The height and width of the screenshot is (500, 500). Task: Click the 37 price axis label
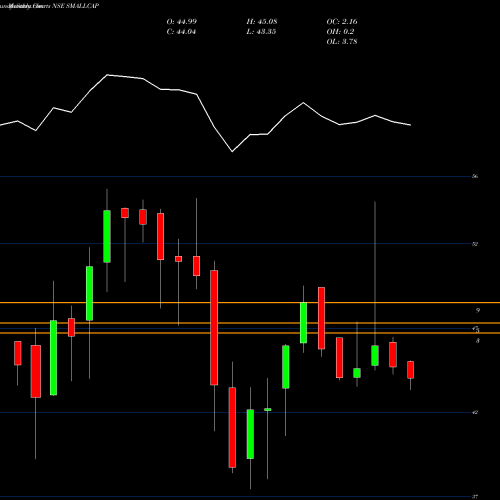475,497
